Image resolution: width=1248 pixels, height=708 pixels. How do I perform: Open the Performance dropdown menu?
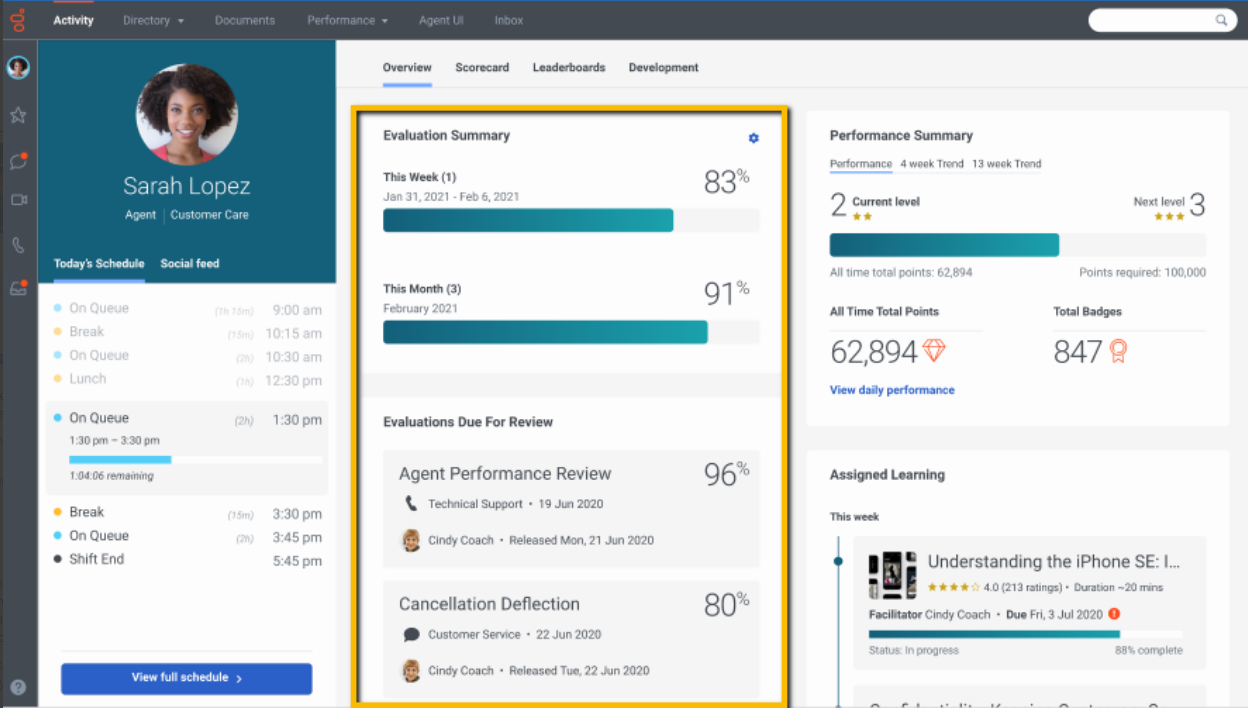347,20
